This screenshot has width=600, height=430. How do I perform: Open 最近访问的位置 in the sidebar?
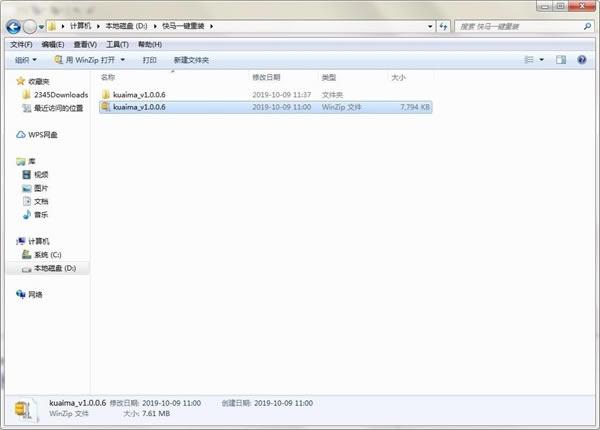click(58, 108)
